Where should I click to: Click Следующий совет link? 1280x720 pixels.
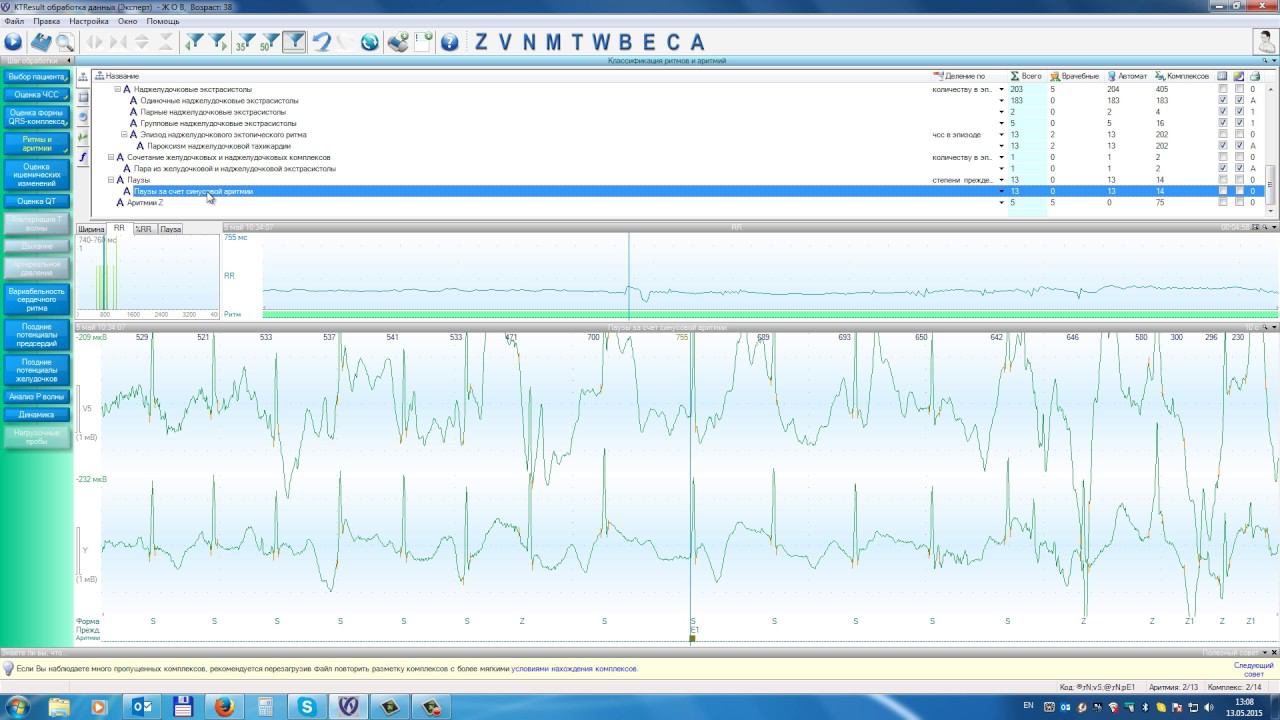(1253, 669)
